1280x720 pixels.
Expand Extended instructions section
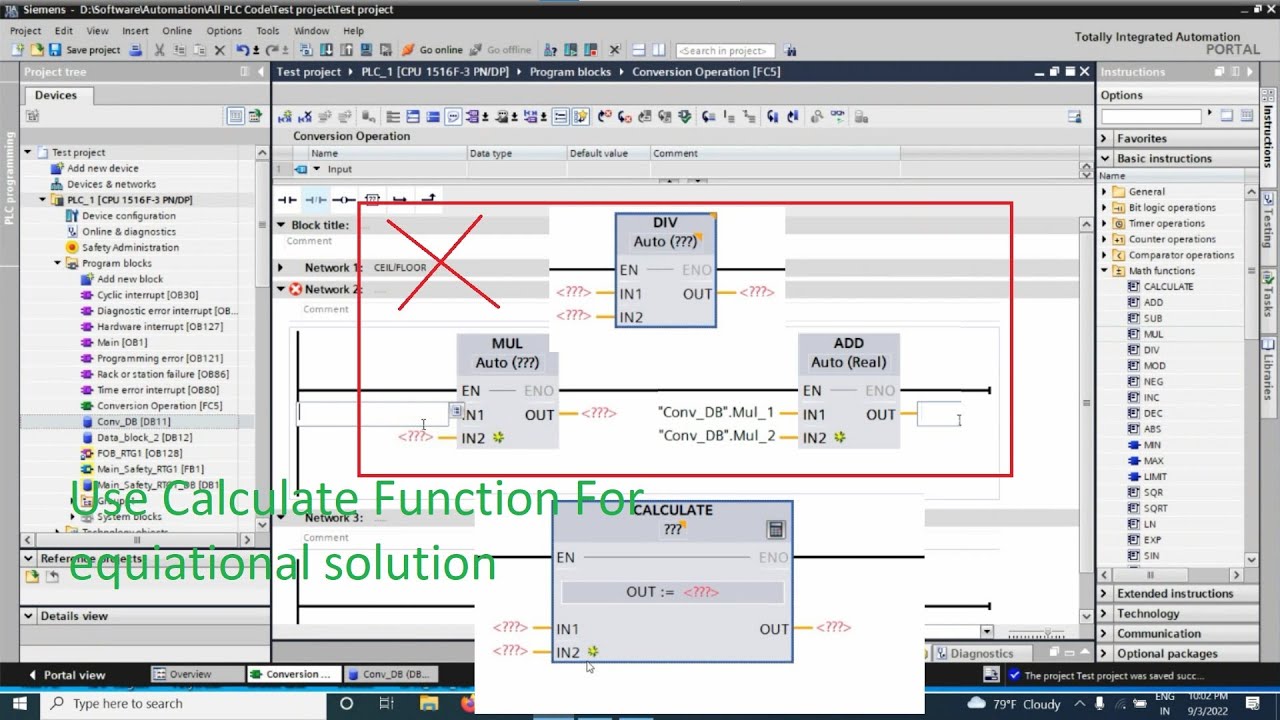[1105, 594]
